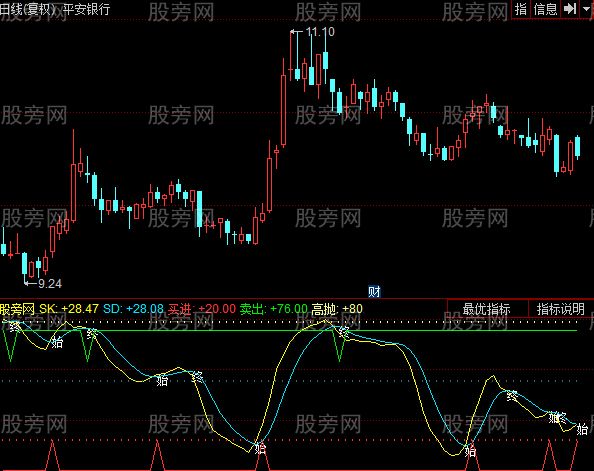Viewport: 594px width, 471px height.
Task: Click the 平安银行 stock name
Action: [x=86, y=9]
